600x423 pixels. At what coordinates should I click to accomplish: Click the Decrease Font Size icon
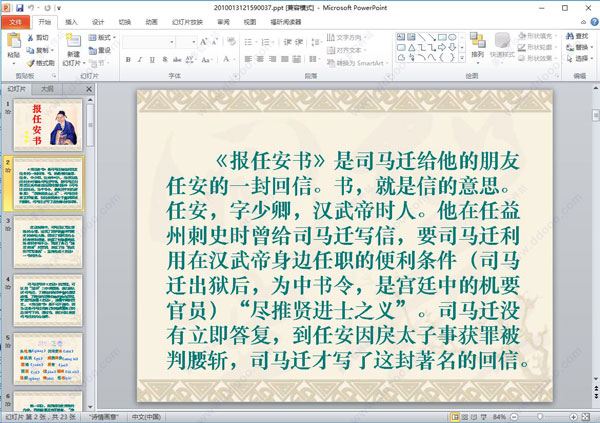[x=215, y=41]
